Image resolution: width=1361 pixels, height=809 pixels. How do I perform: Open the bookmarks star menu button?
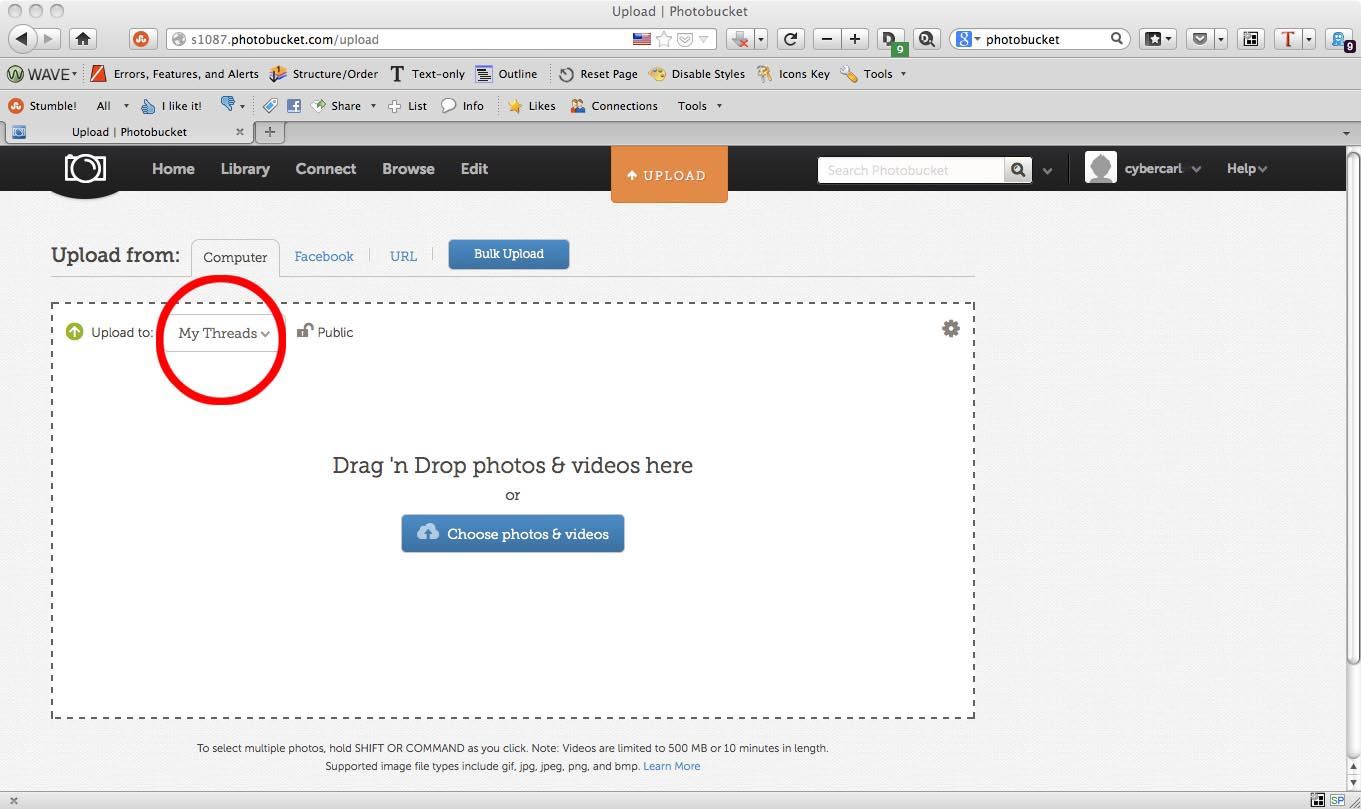1158,39
